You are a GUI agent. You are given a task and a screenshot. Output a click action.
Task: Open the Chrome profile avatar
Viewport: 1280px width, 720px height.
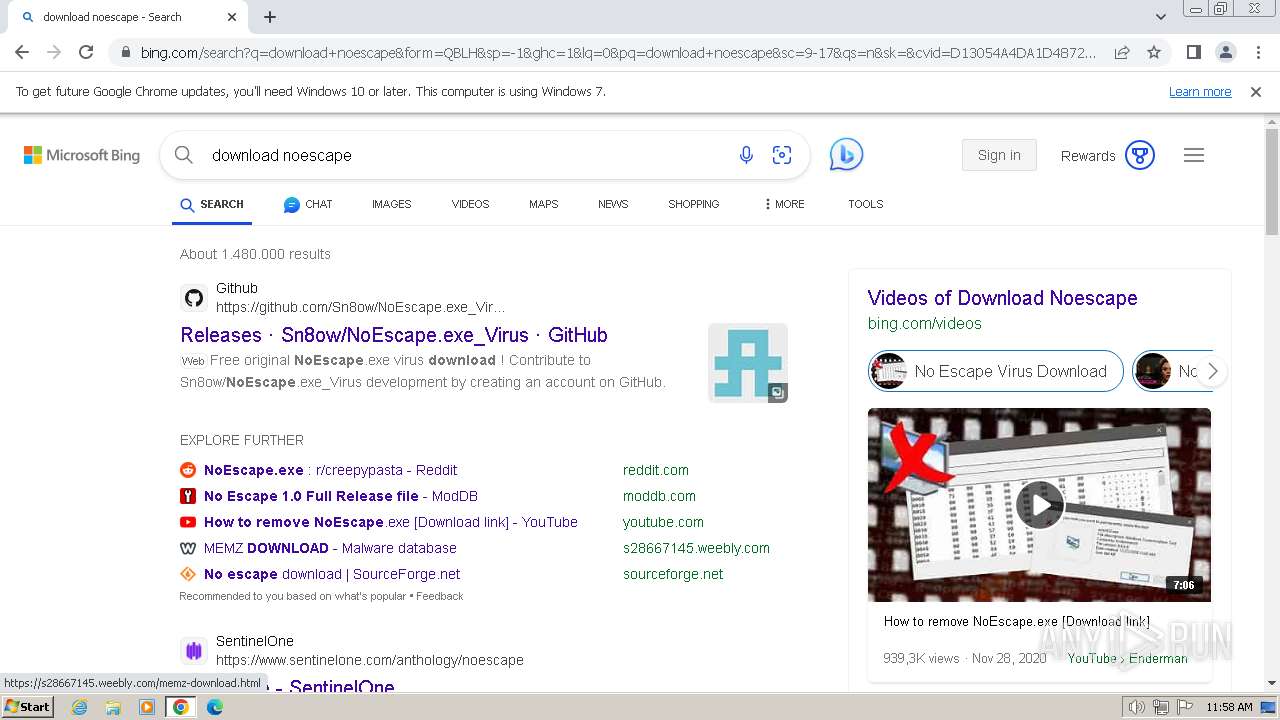point(1225,52)
